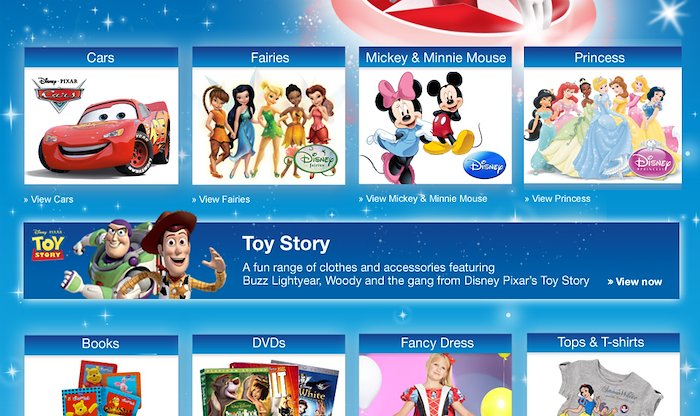The height and width of the screenshot is (416, 700).
Task: Click the blue Disney logo badge
Action: pos(484,166)
